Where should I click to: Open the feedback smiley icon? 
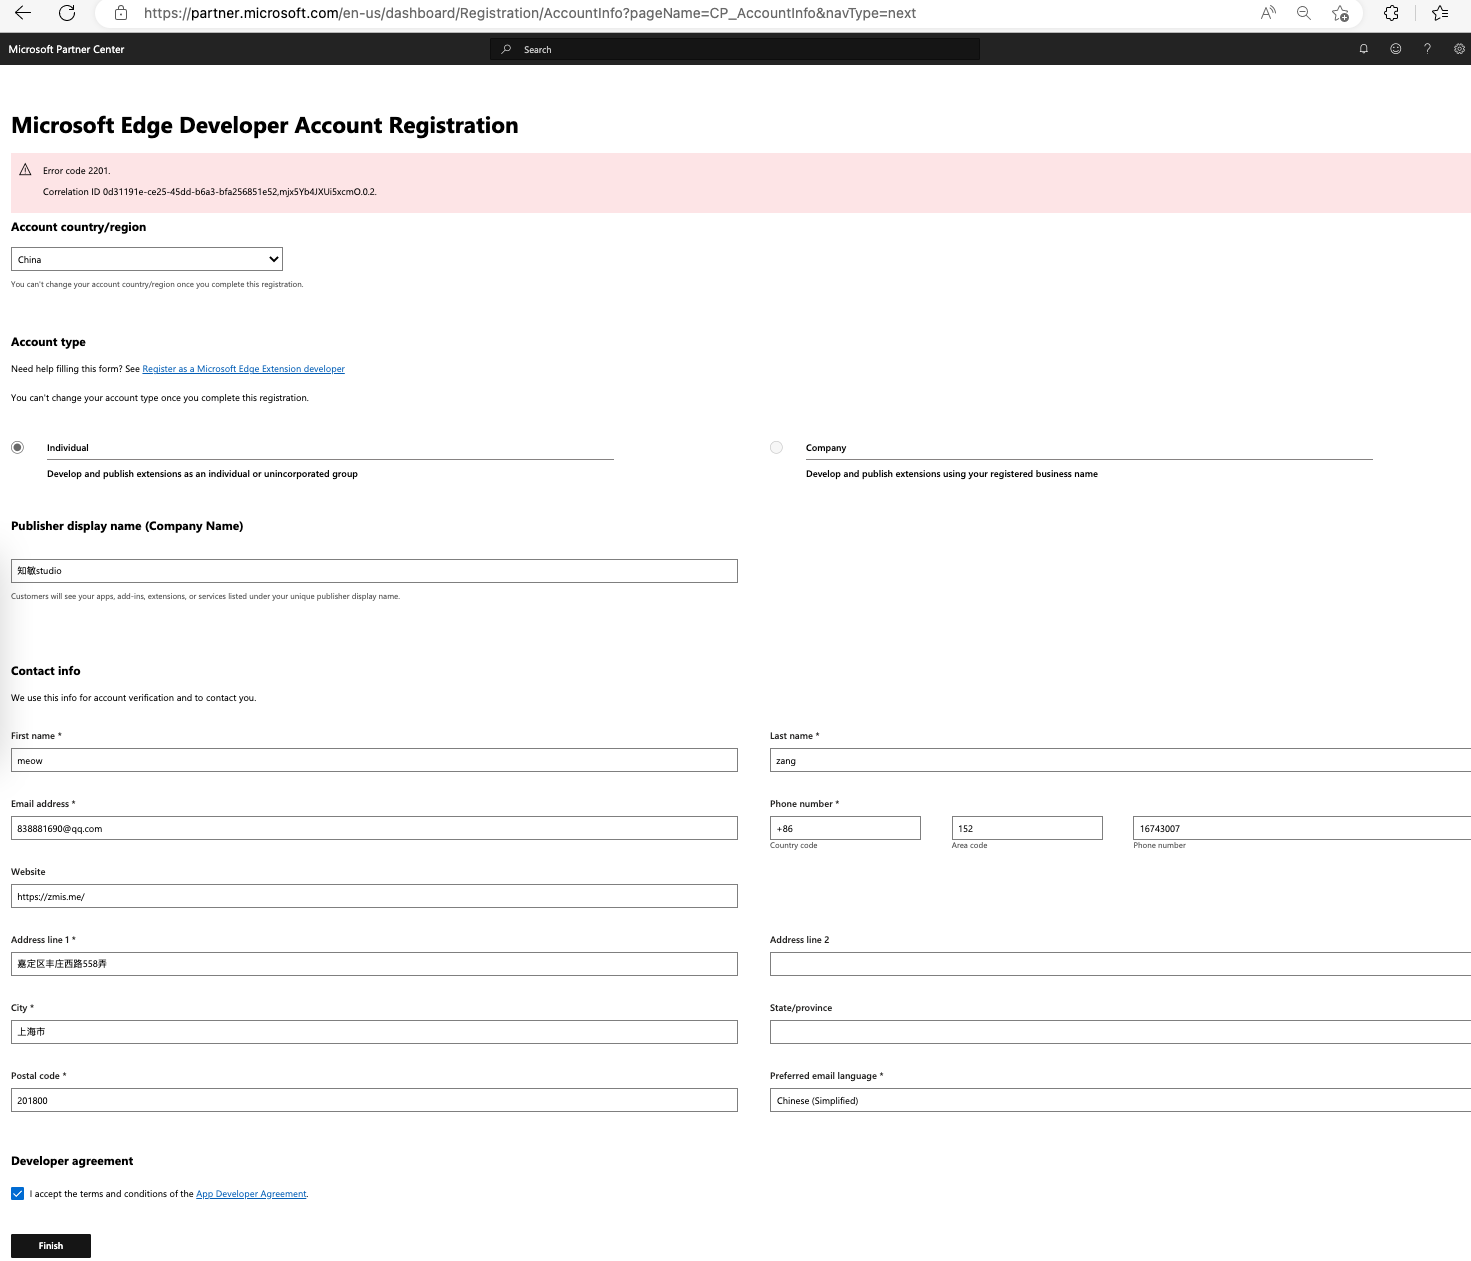pos(1395,48)
